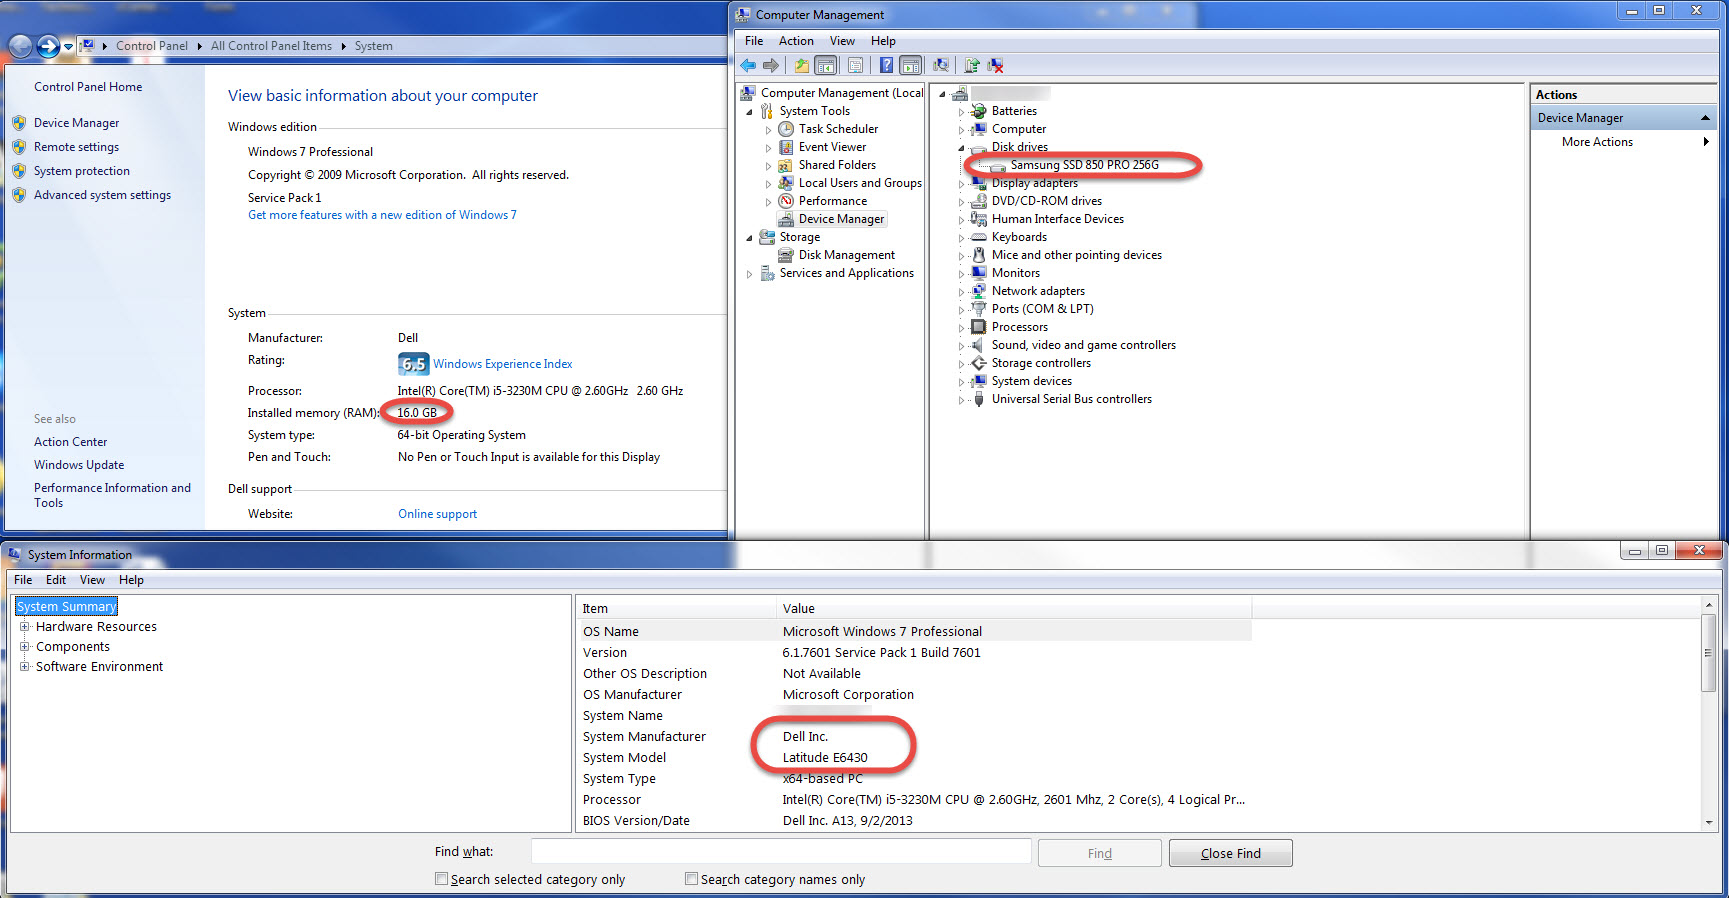Open View menu in Computer Management

pyautogui.click(x=842, y=41)
